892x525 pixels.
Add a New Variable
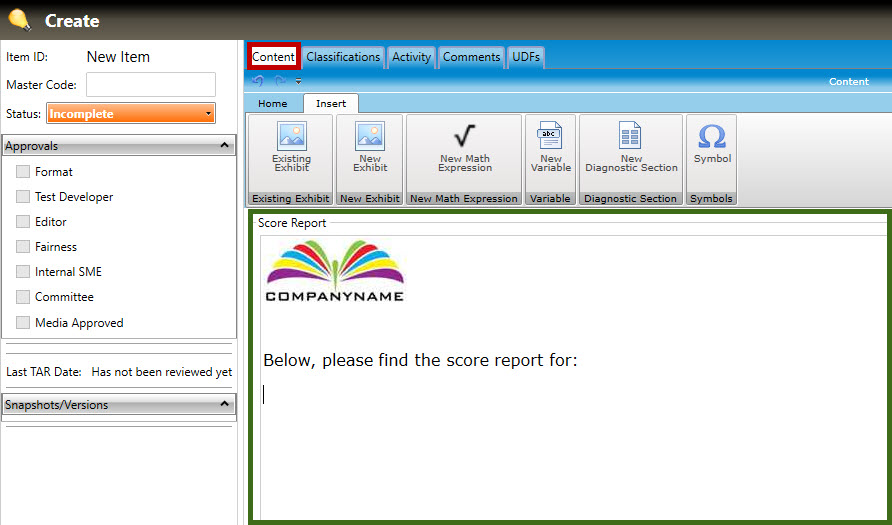pyautogui.click(x=550, y=137)
